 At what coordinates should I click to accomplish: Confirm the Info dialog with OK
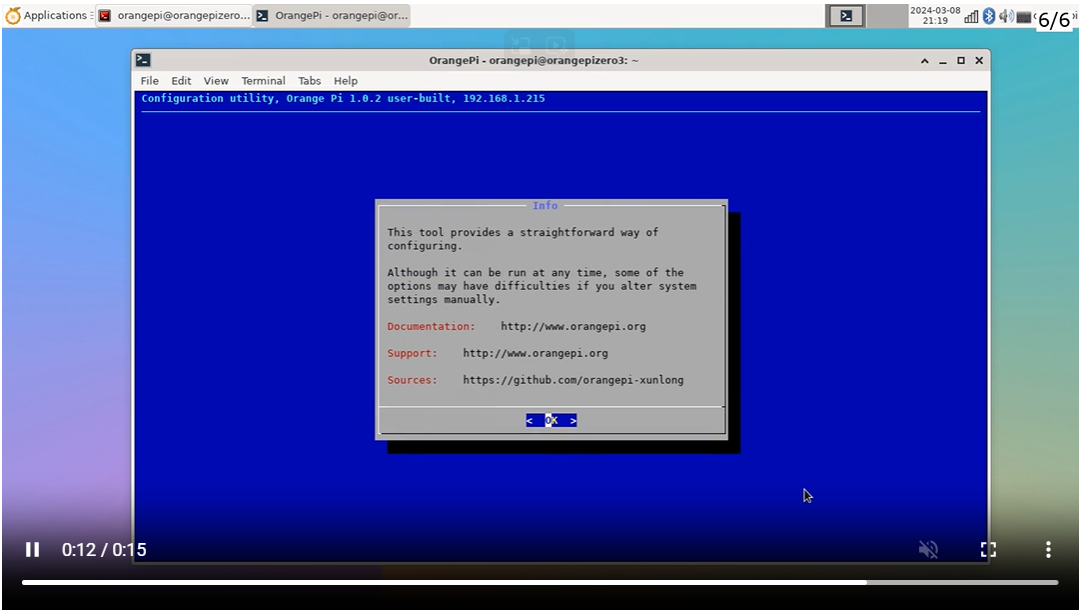click(x=551, y=421)
